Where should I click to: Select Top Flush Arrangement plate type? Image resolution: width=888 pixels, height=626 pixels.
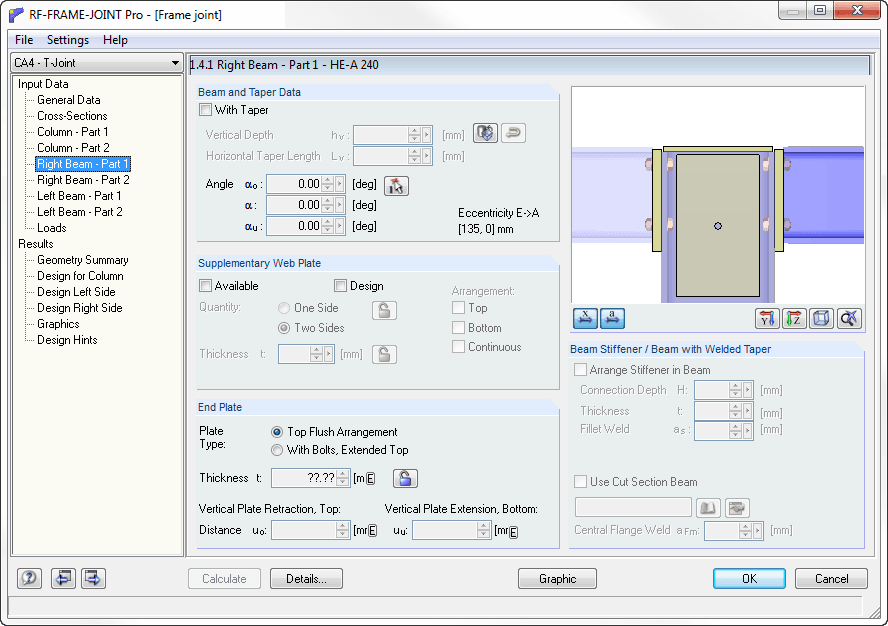277,432
